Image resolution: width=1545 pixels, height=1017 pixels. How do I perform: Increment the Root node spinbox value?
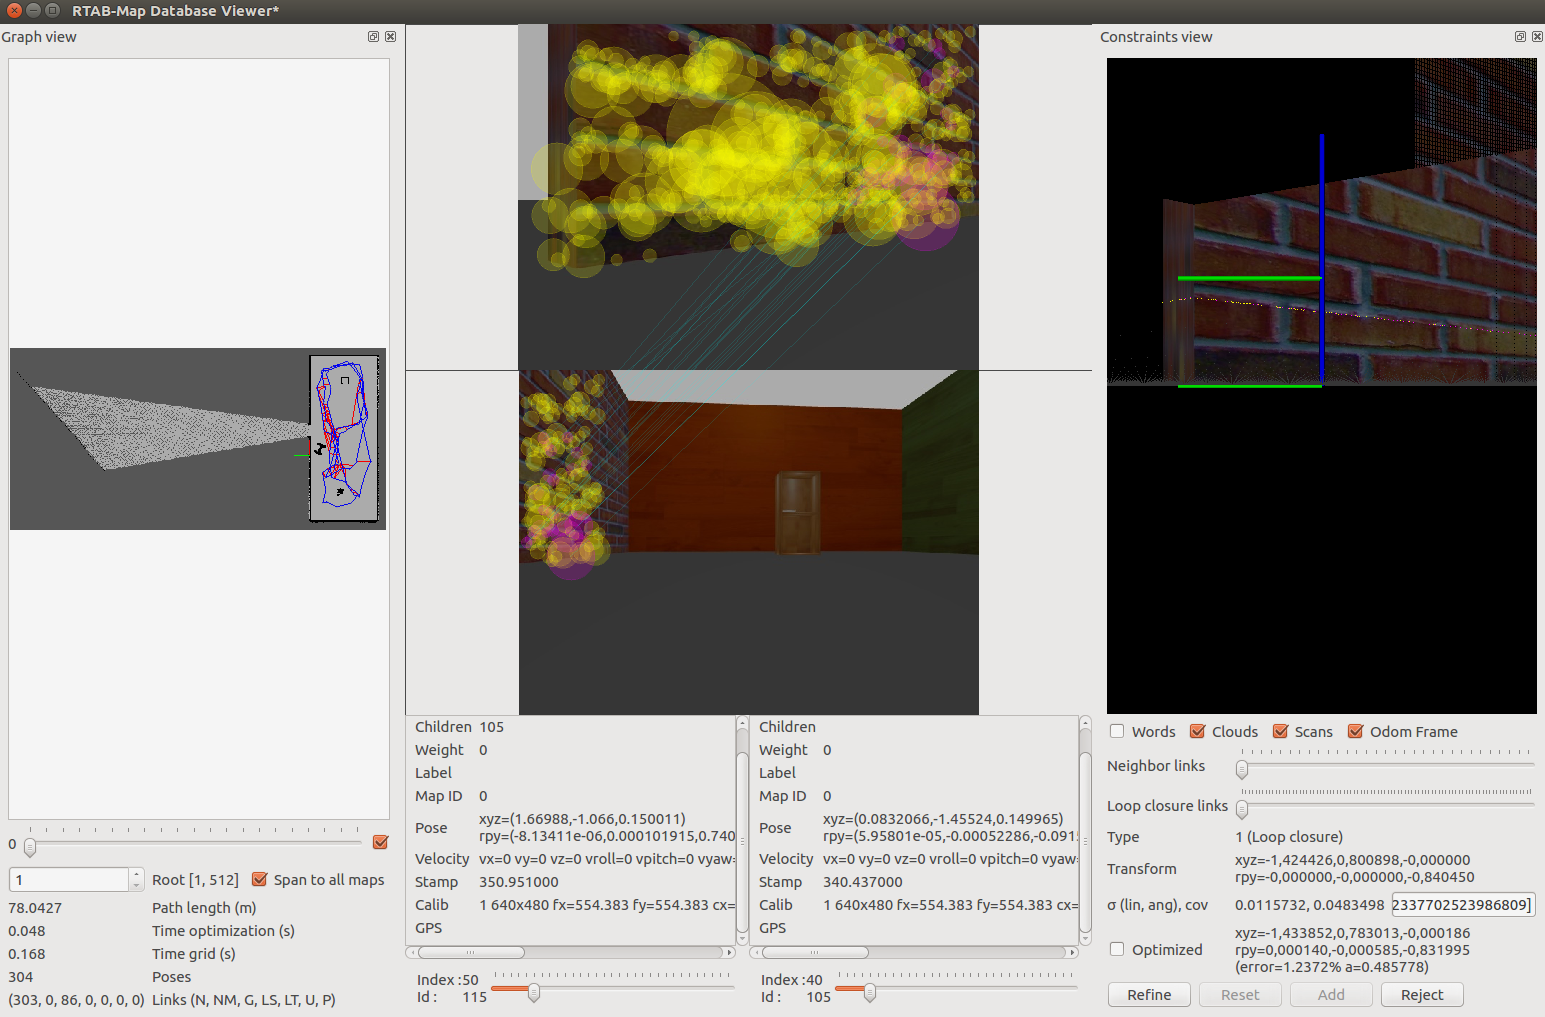[137, 873]
